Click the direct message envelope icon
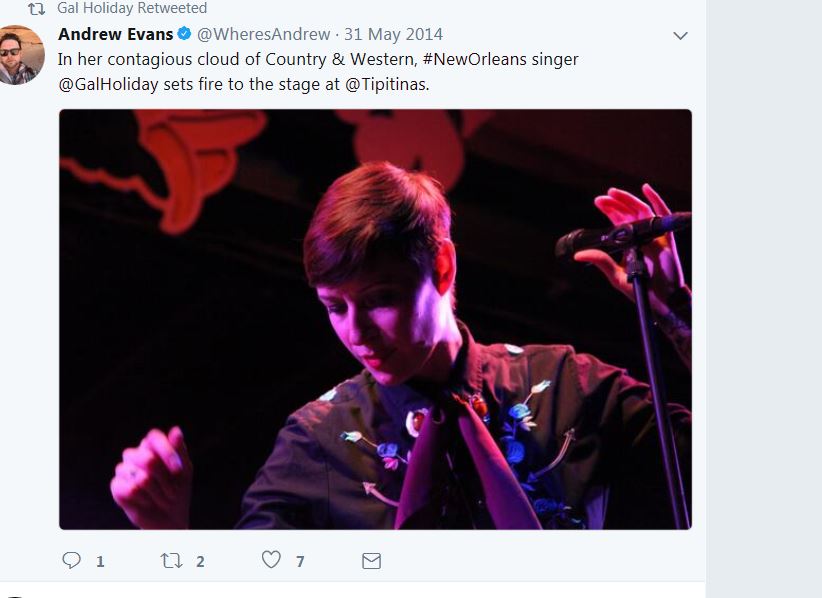The height and width of the screenshot is (598, 822). click(370, 561)
